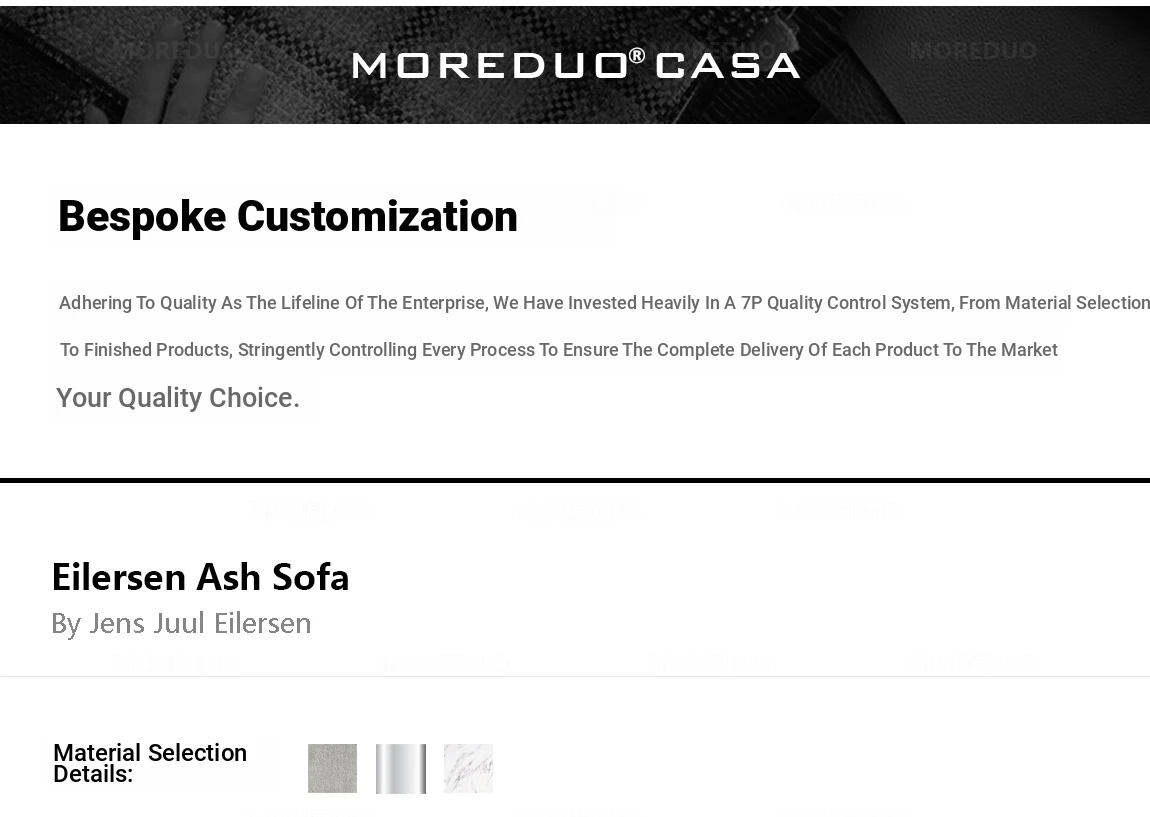Select the grey fabric material swatch
This screenshot has height=817, width=1150.
click(x=332, y=768)
